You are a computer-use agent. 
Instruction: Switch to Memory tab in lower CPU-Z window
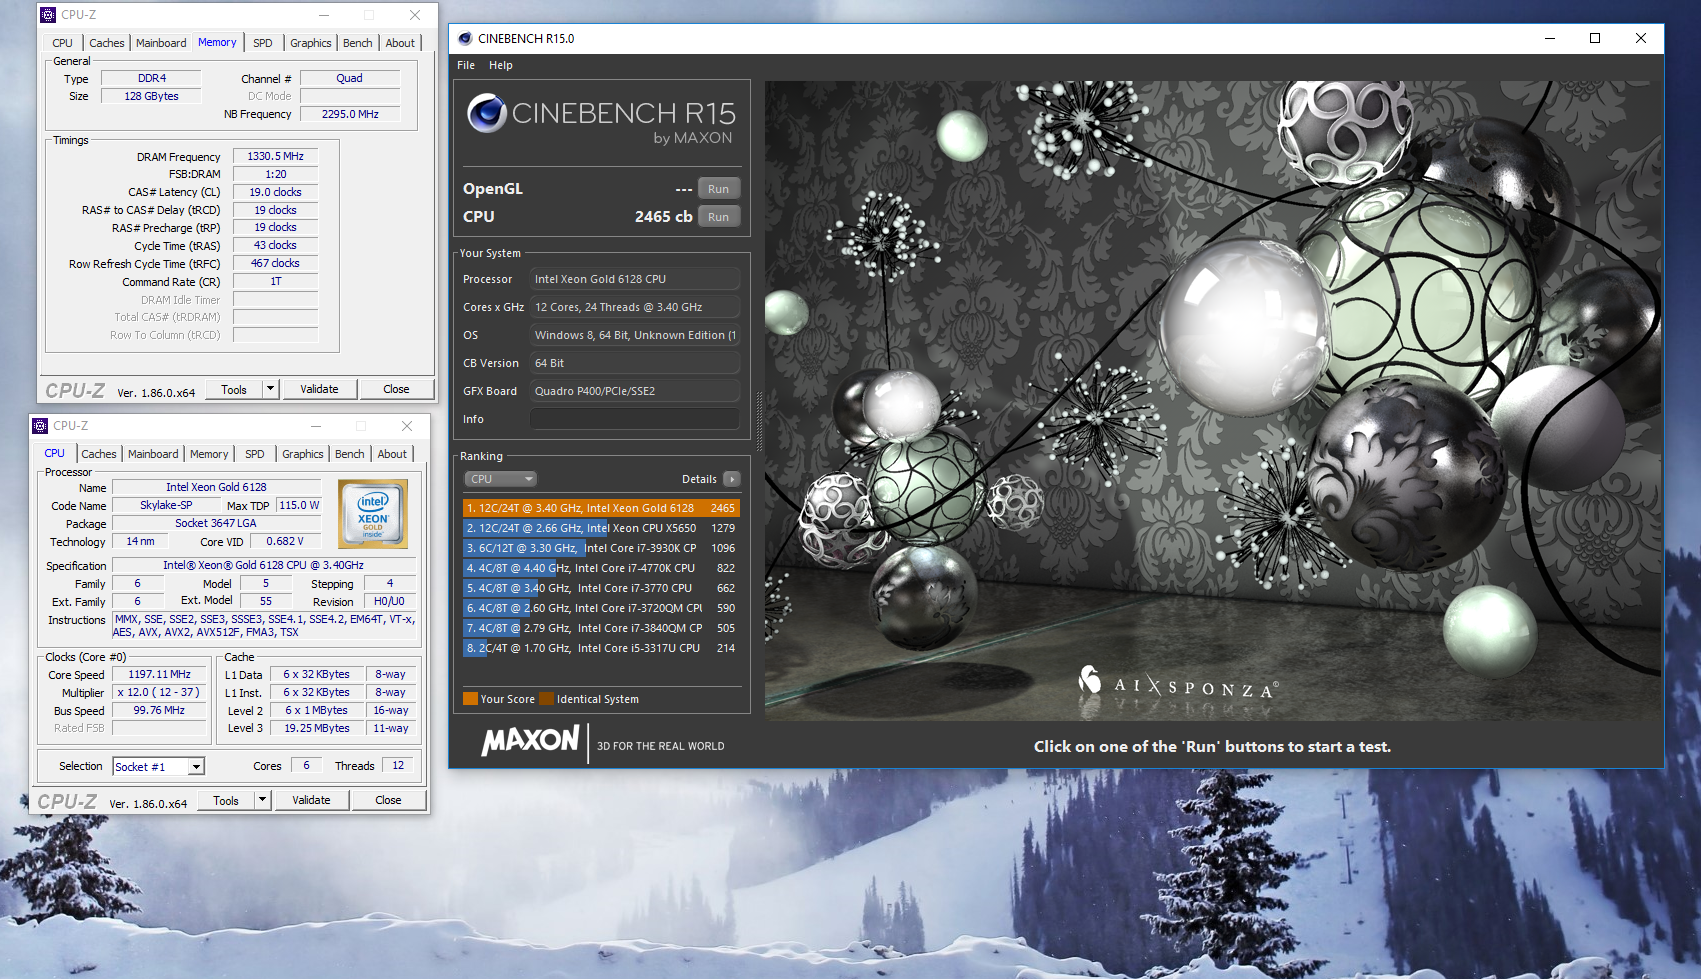[209, 454]
